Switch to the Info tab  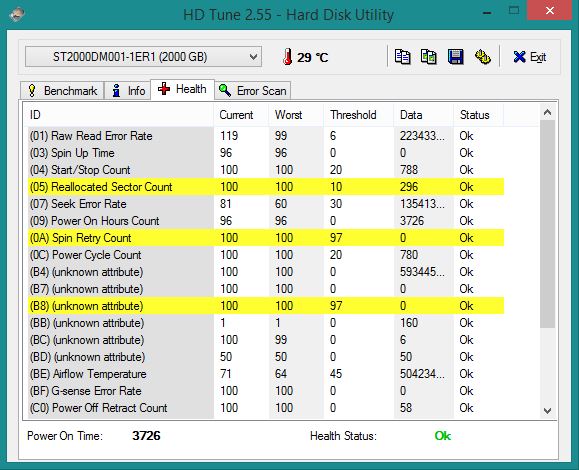[x=128, y=90]
